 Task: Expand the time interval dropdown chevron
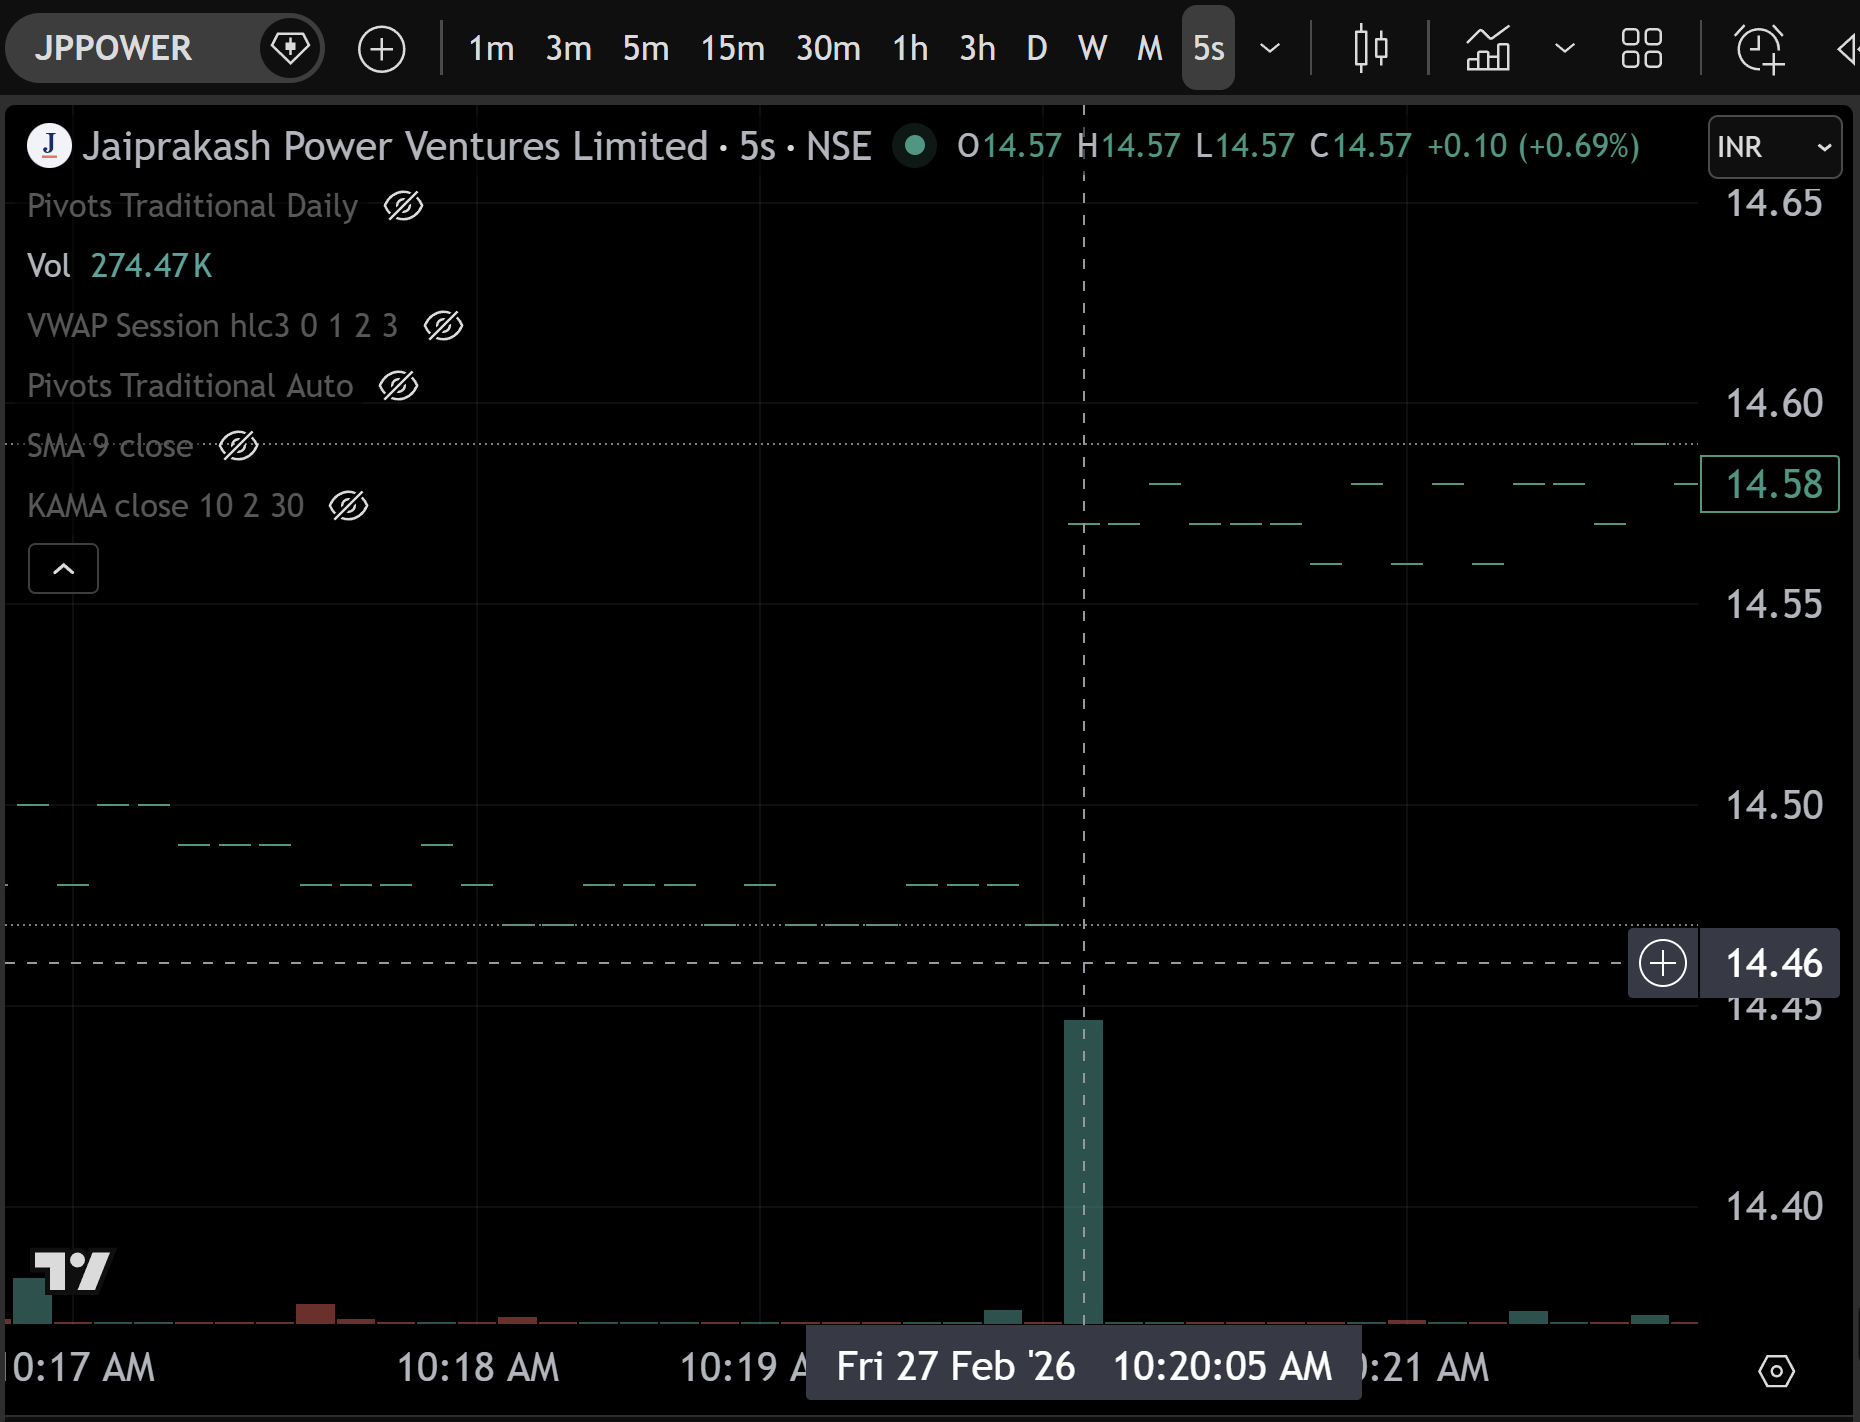[1270, 48]
